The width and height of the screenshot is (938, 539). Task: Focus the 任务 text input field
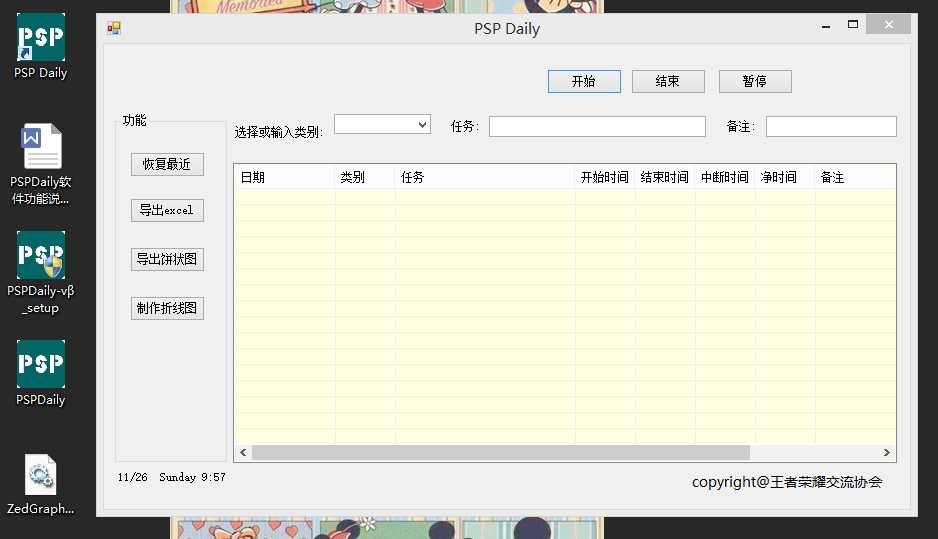point(597,126)
